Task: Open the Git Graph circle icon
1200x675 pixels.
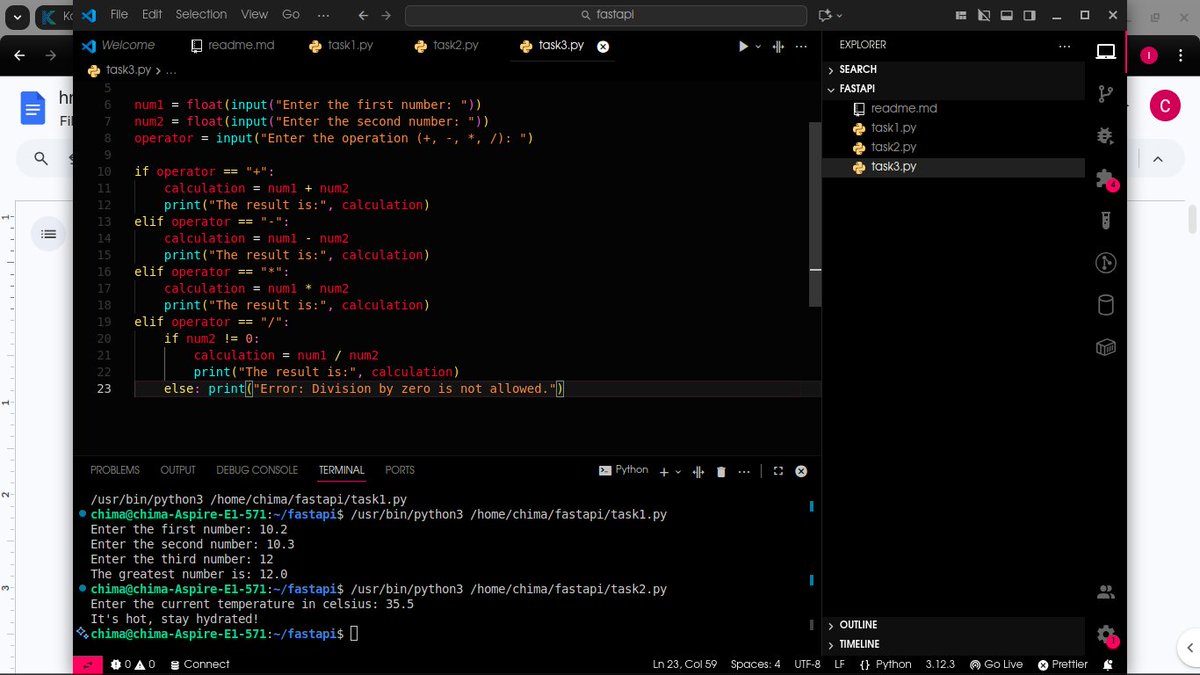Action: coord(1105,262)
